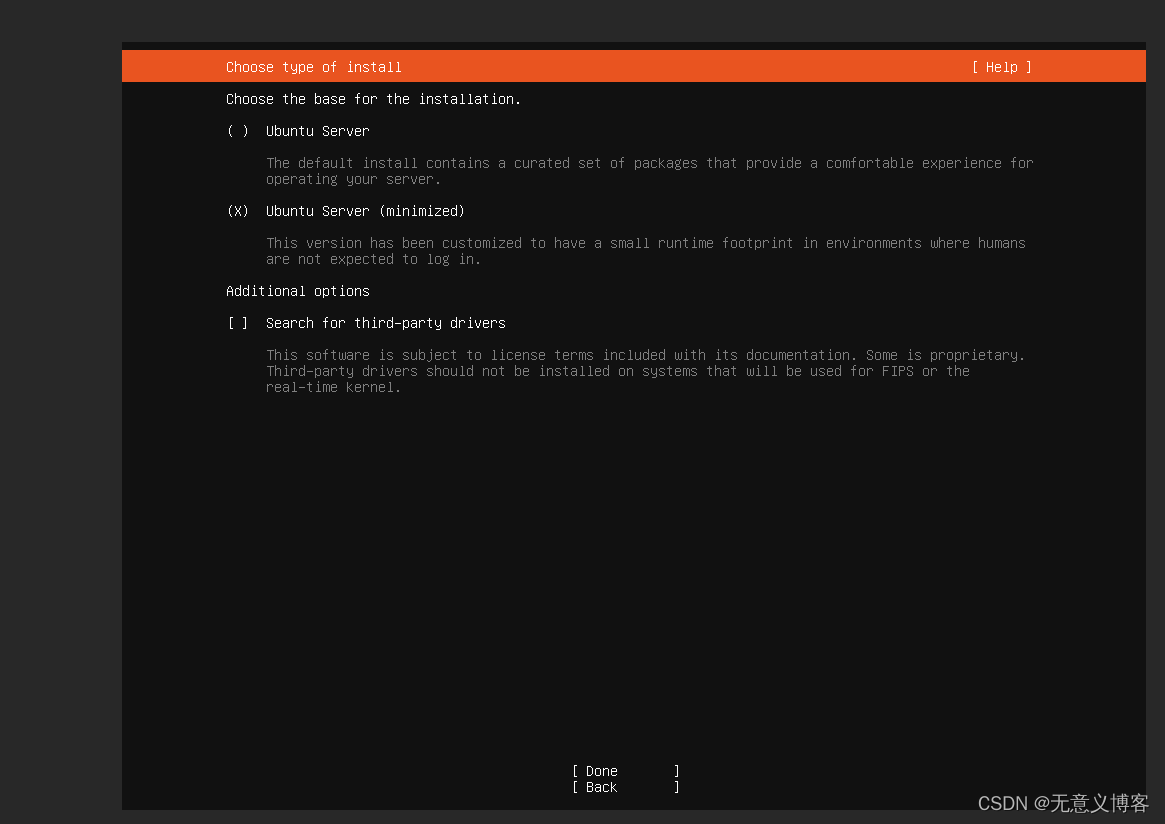The height and width of the screenshot is (824, 1165).
Task: Click the Additional options heading
Action: 297,291
